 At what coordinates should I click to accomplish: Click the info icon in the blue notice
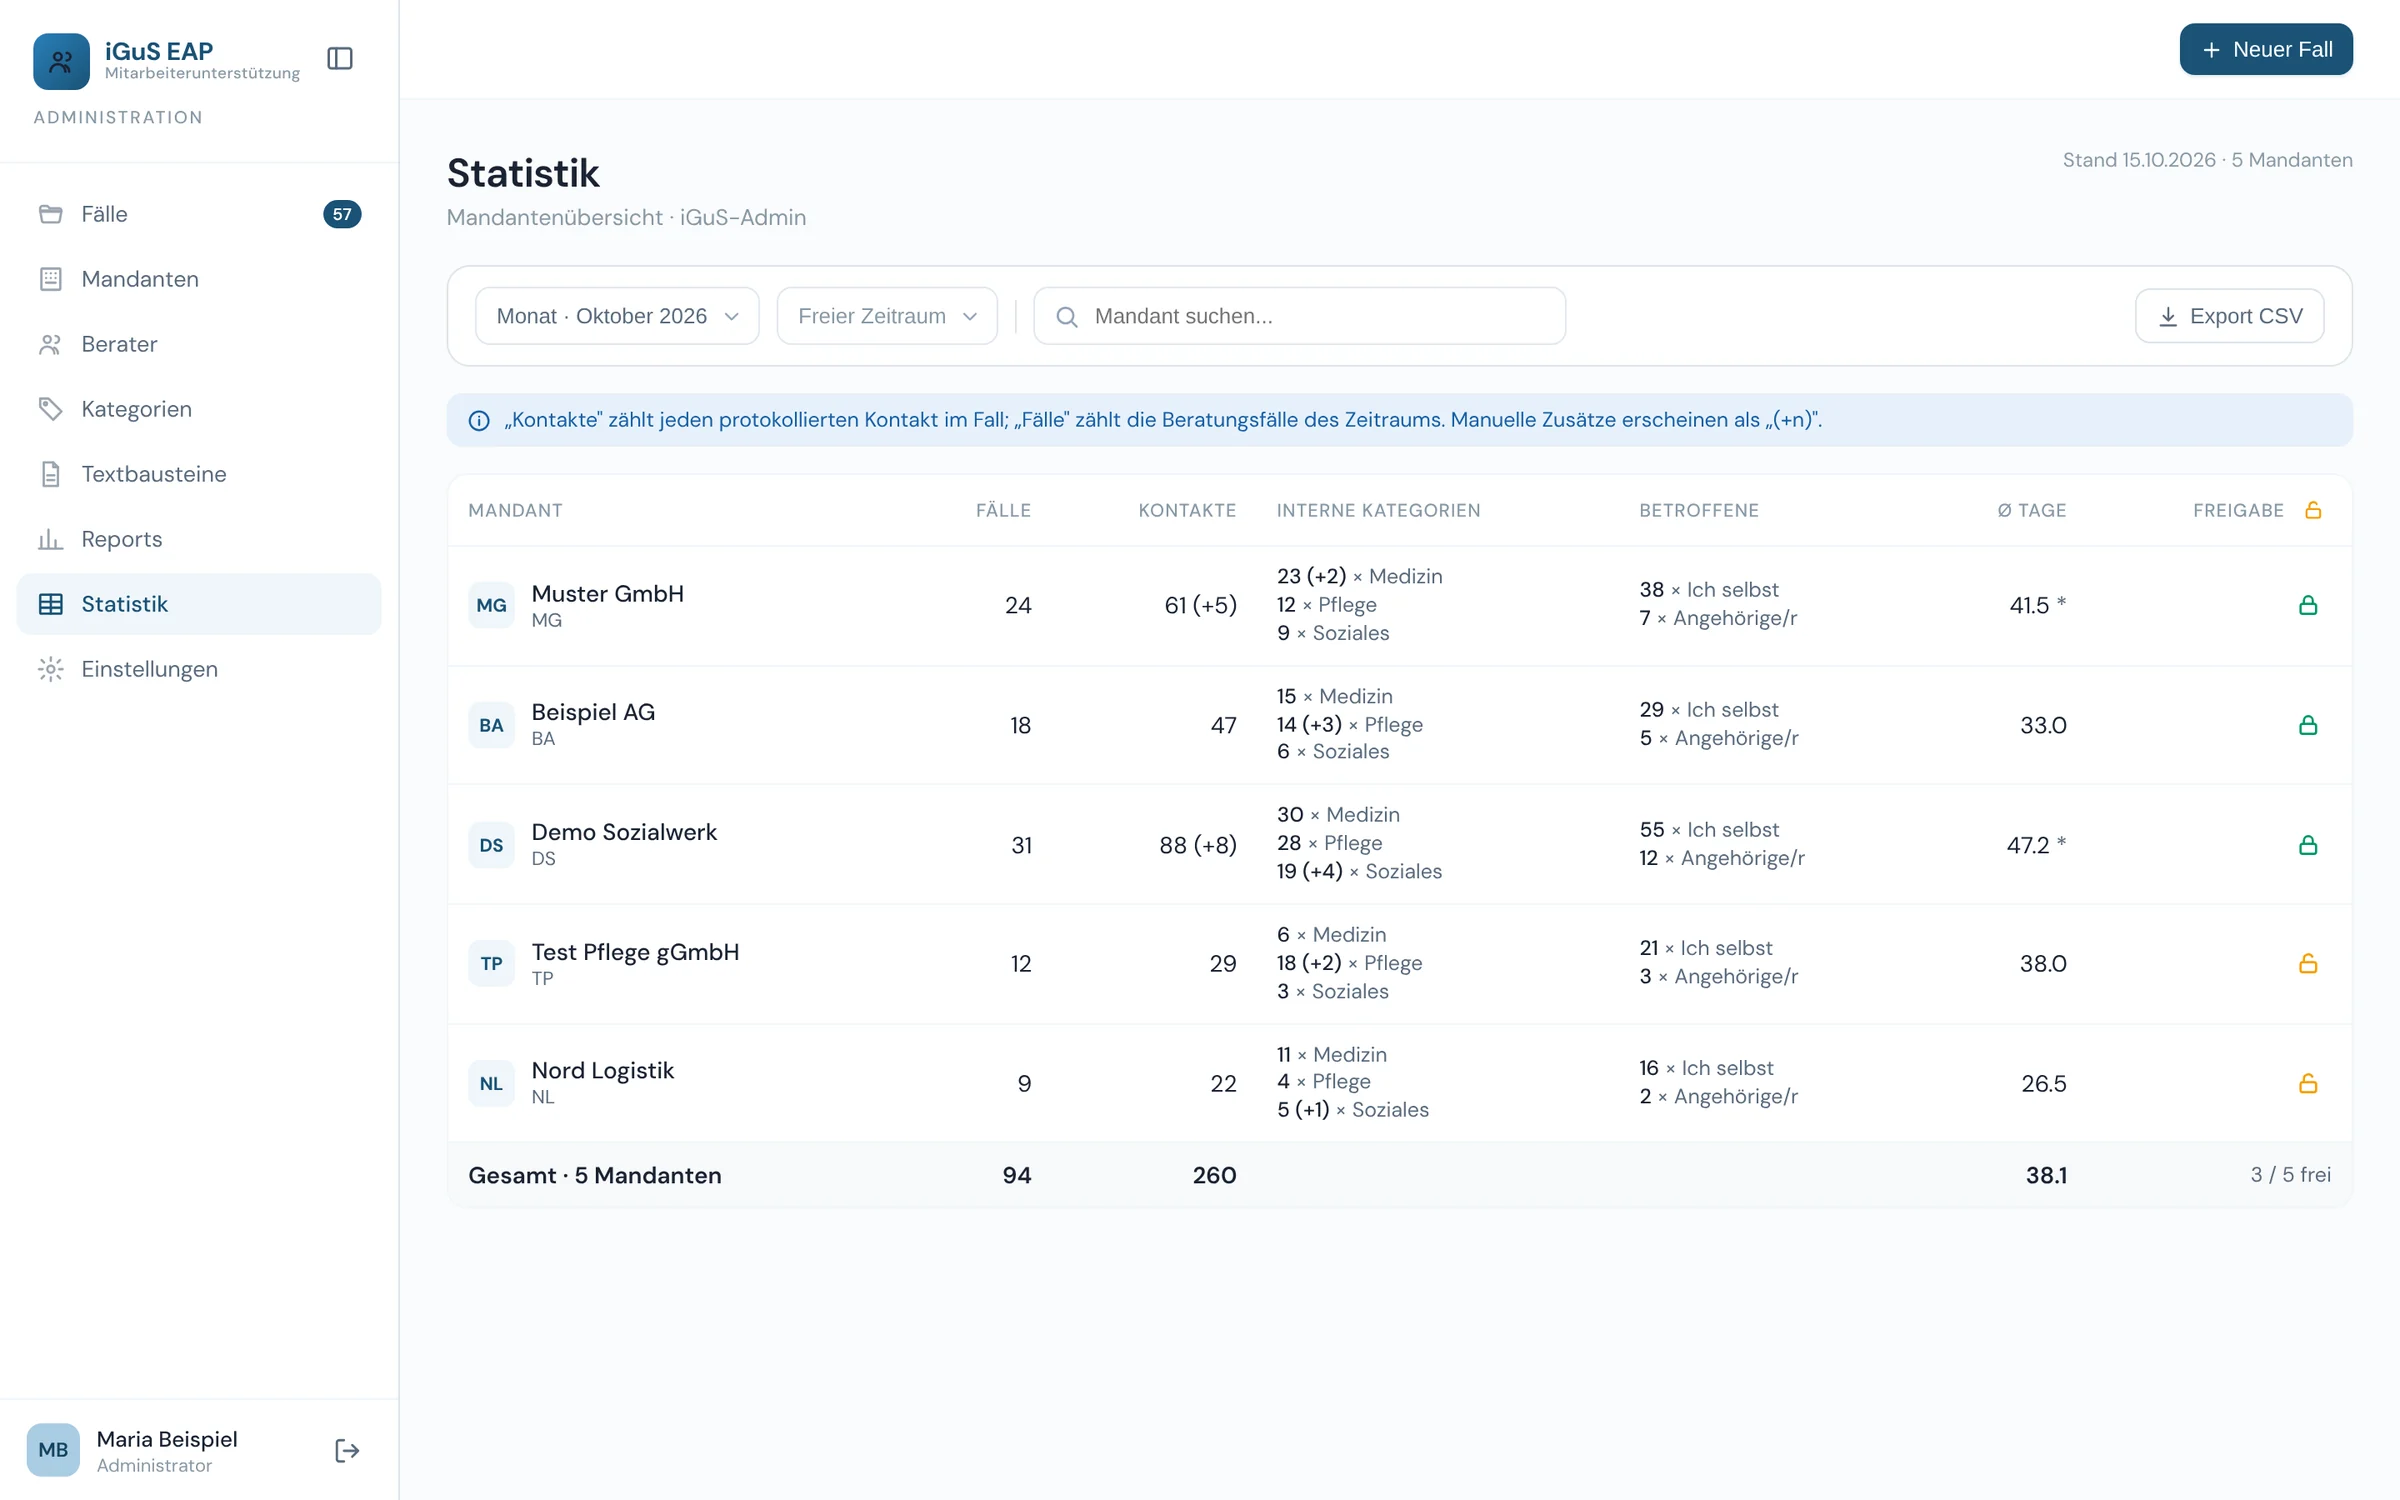tap(479, 420)
